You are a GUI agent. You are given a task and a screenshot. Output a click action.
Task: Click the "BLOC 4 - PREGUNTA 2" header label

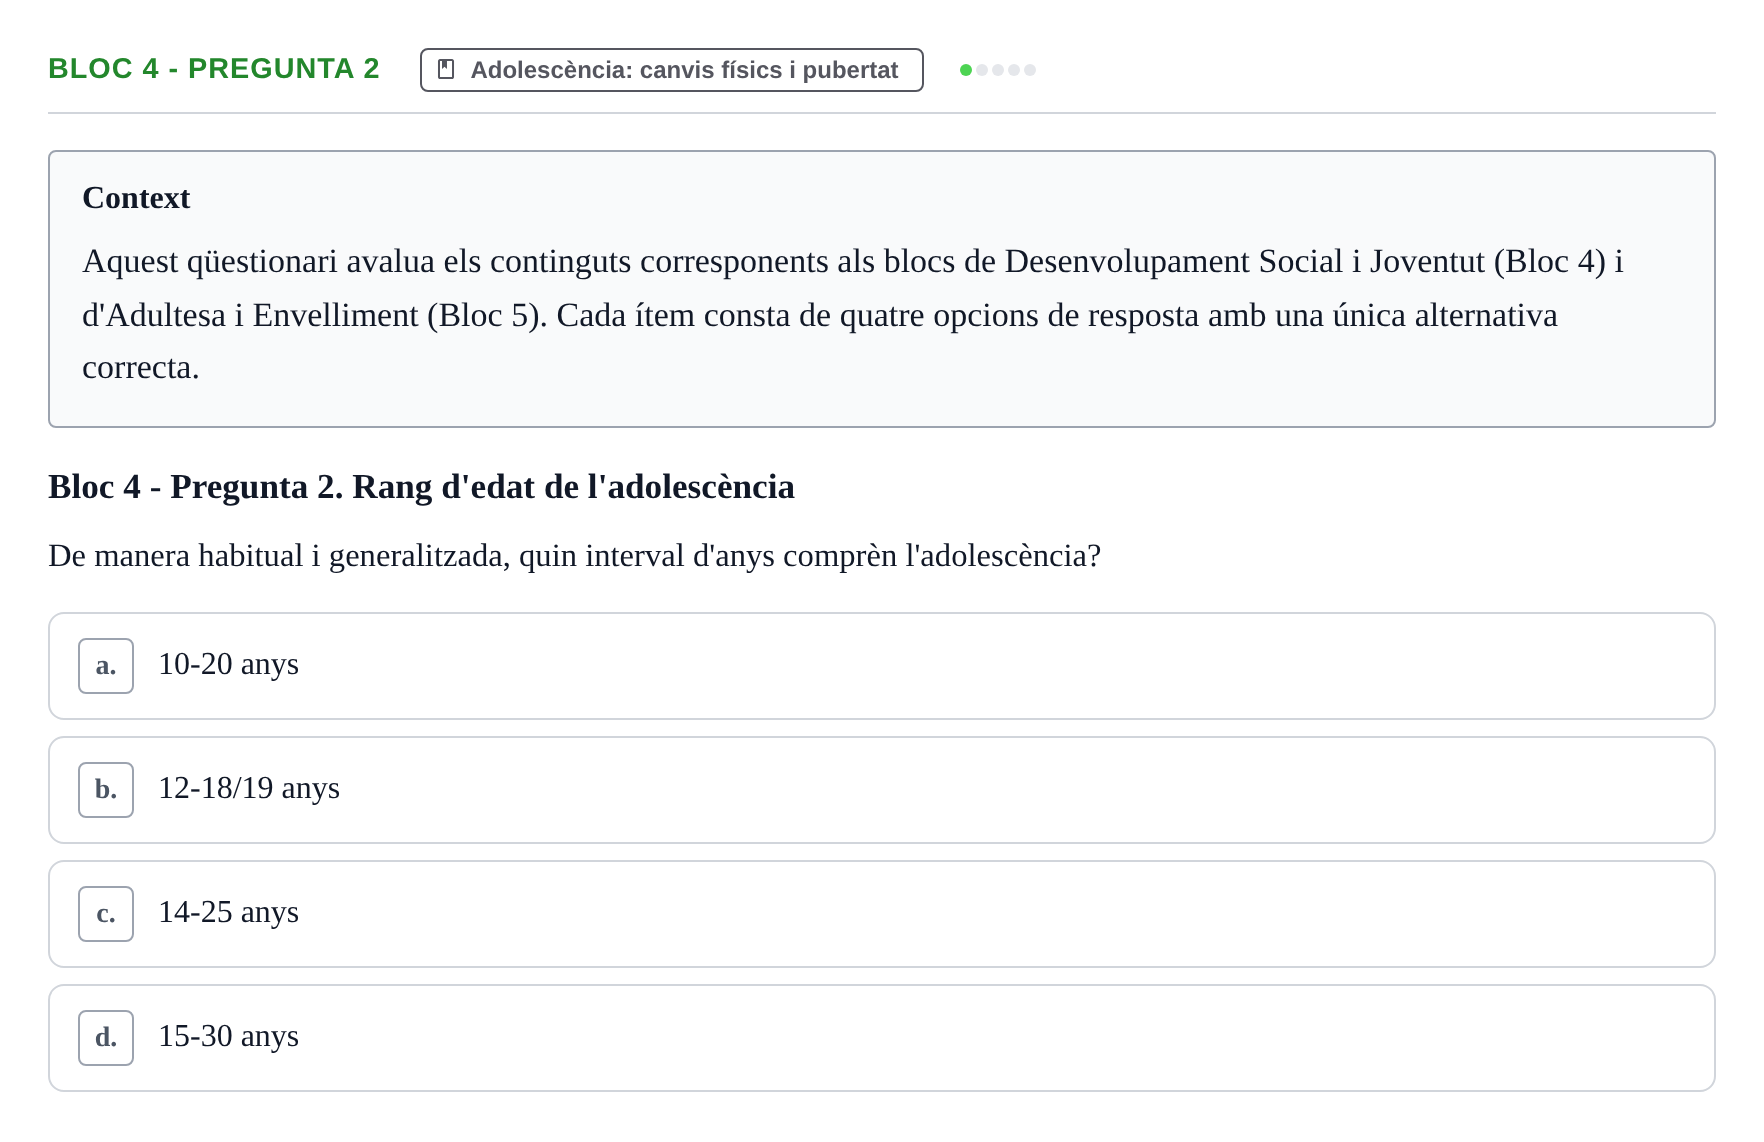pos(214,68)
